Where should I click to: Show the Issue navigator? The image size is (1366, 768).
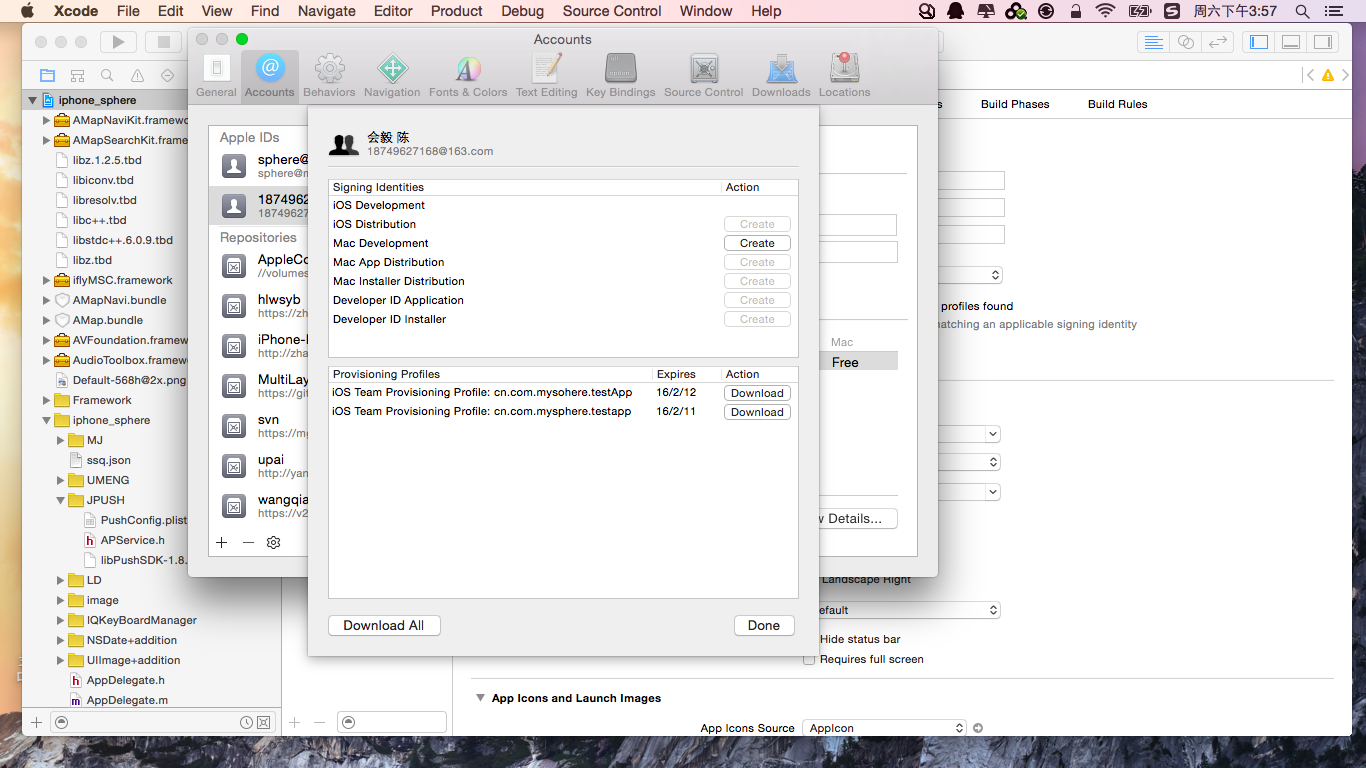pyautogui.click(x=137, y=75)
